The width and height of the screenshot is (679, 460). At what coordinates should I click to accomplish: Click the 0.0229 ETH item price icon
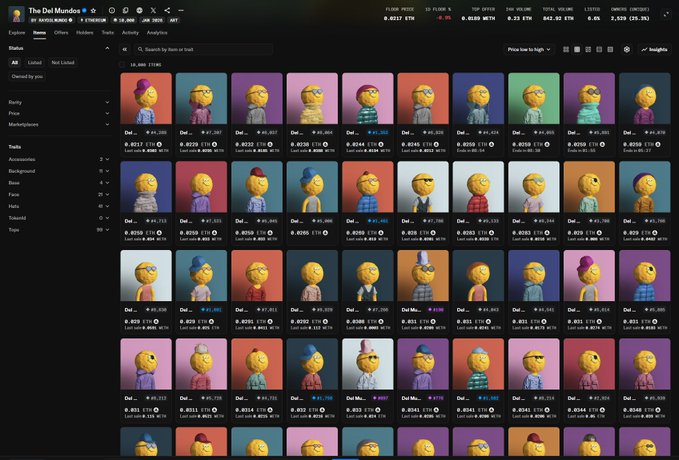point(215,144)
